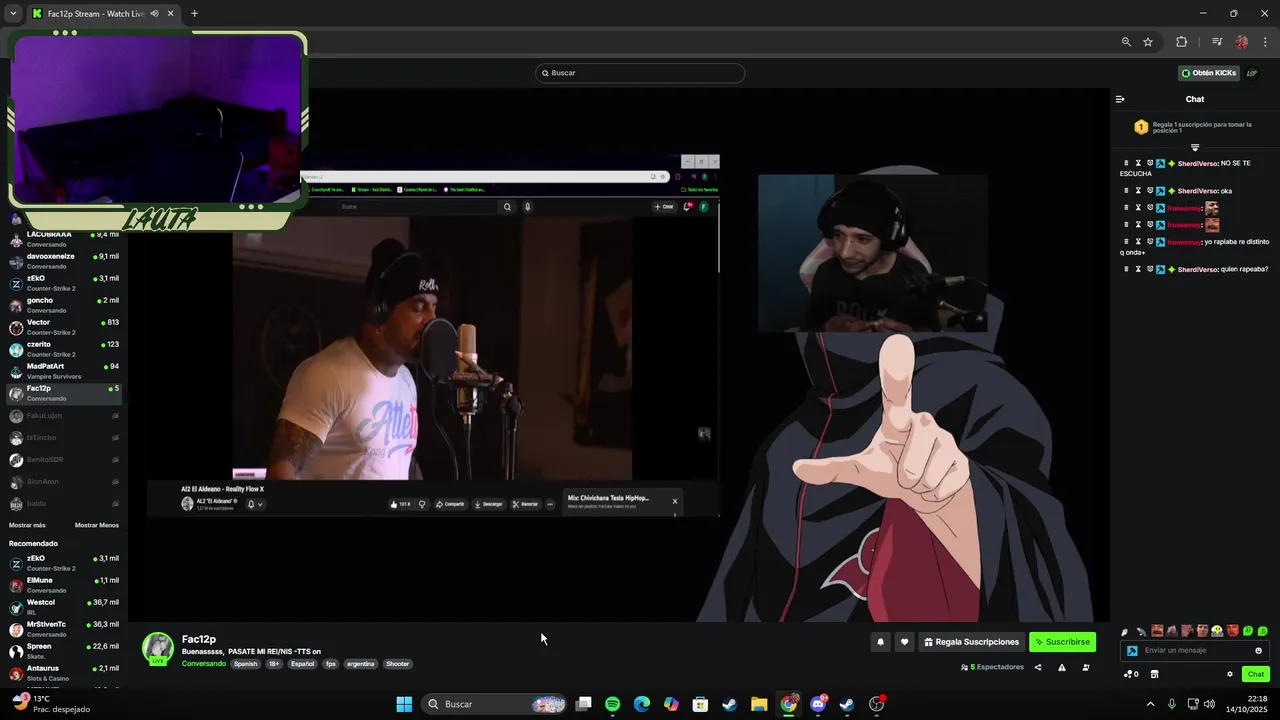Open the Chrome extensions puzzle icon
This screenshot has height=720, width=1280.
point(1181,42)
